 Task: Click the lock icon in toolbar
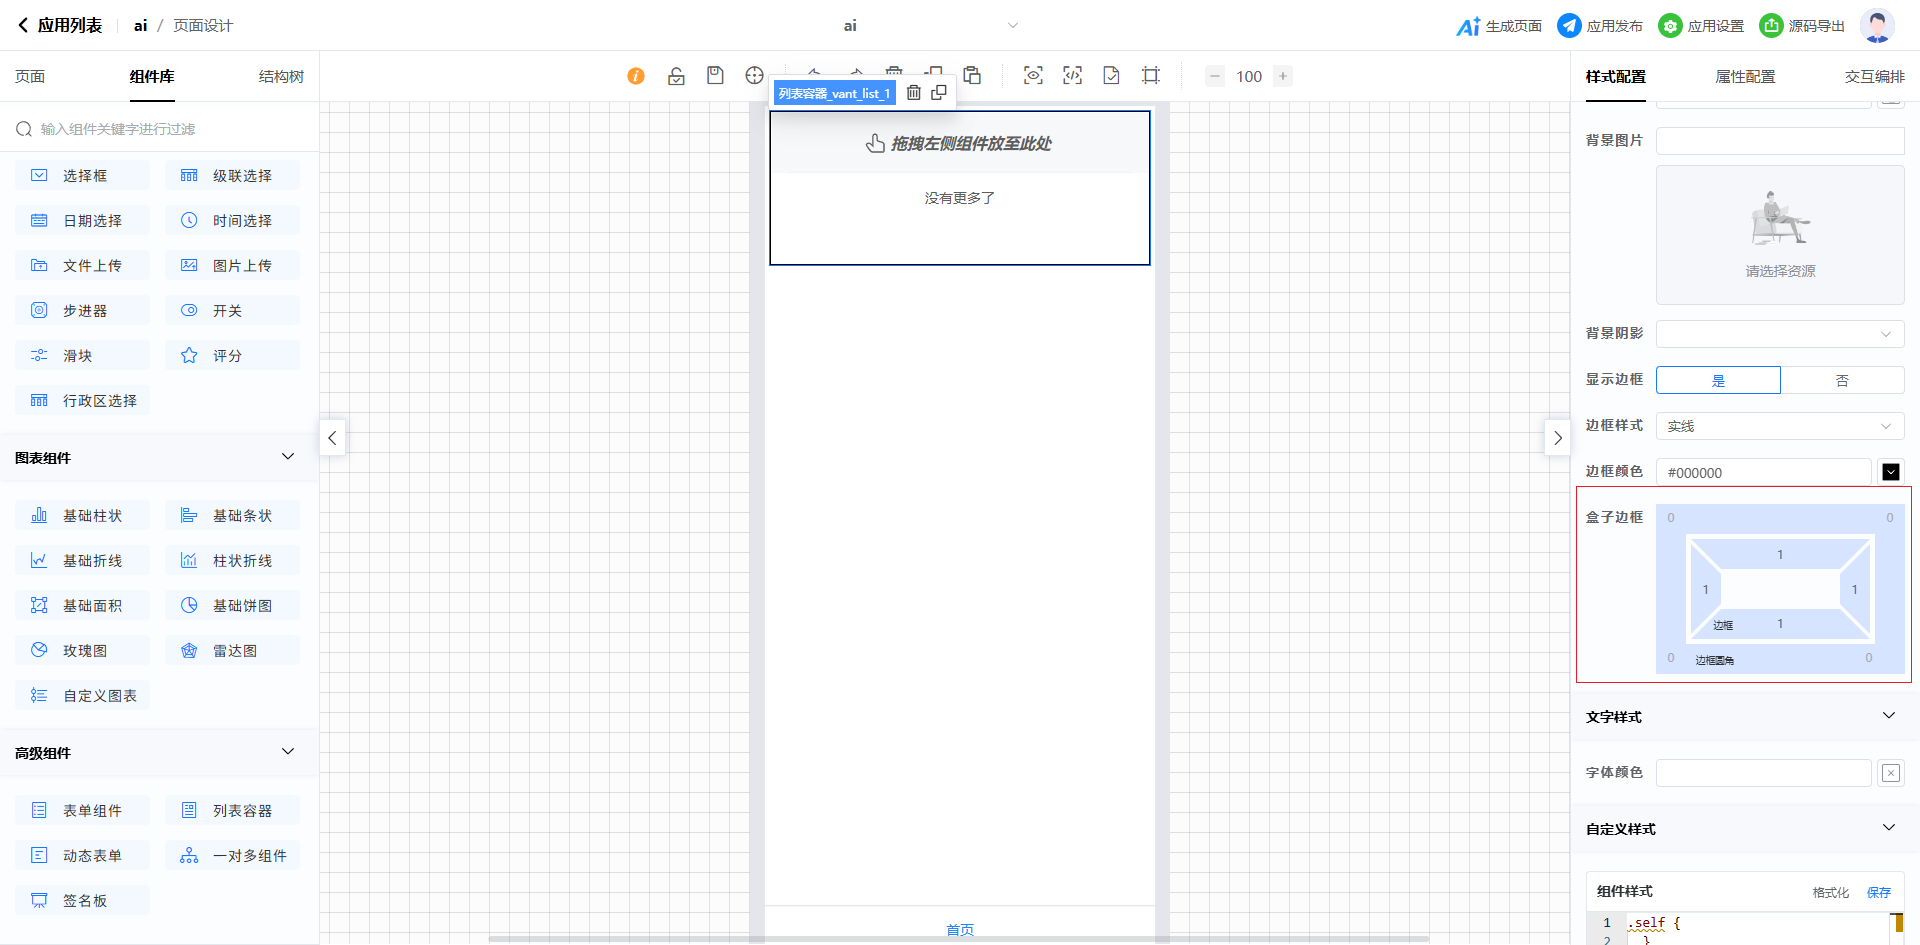pos(676,76)
